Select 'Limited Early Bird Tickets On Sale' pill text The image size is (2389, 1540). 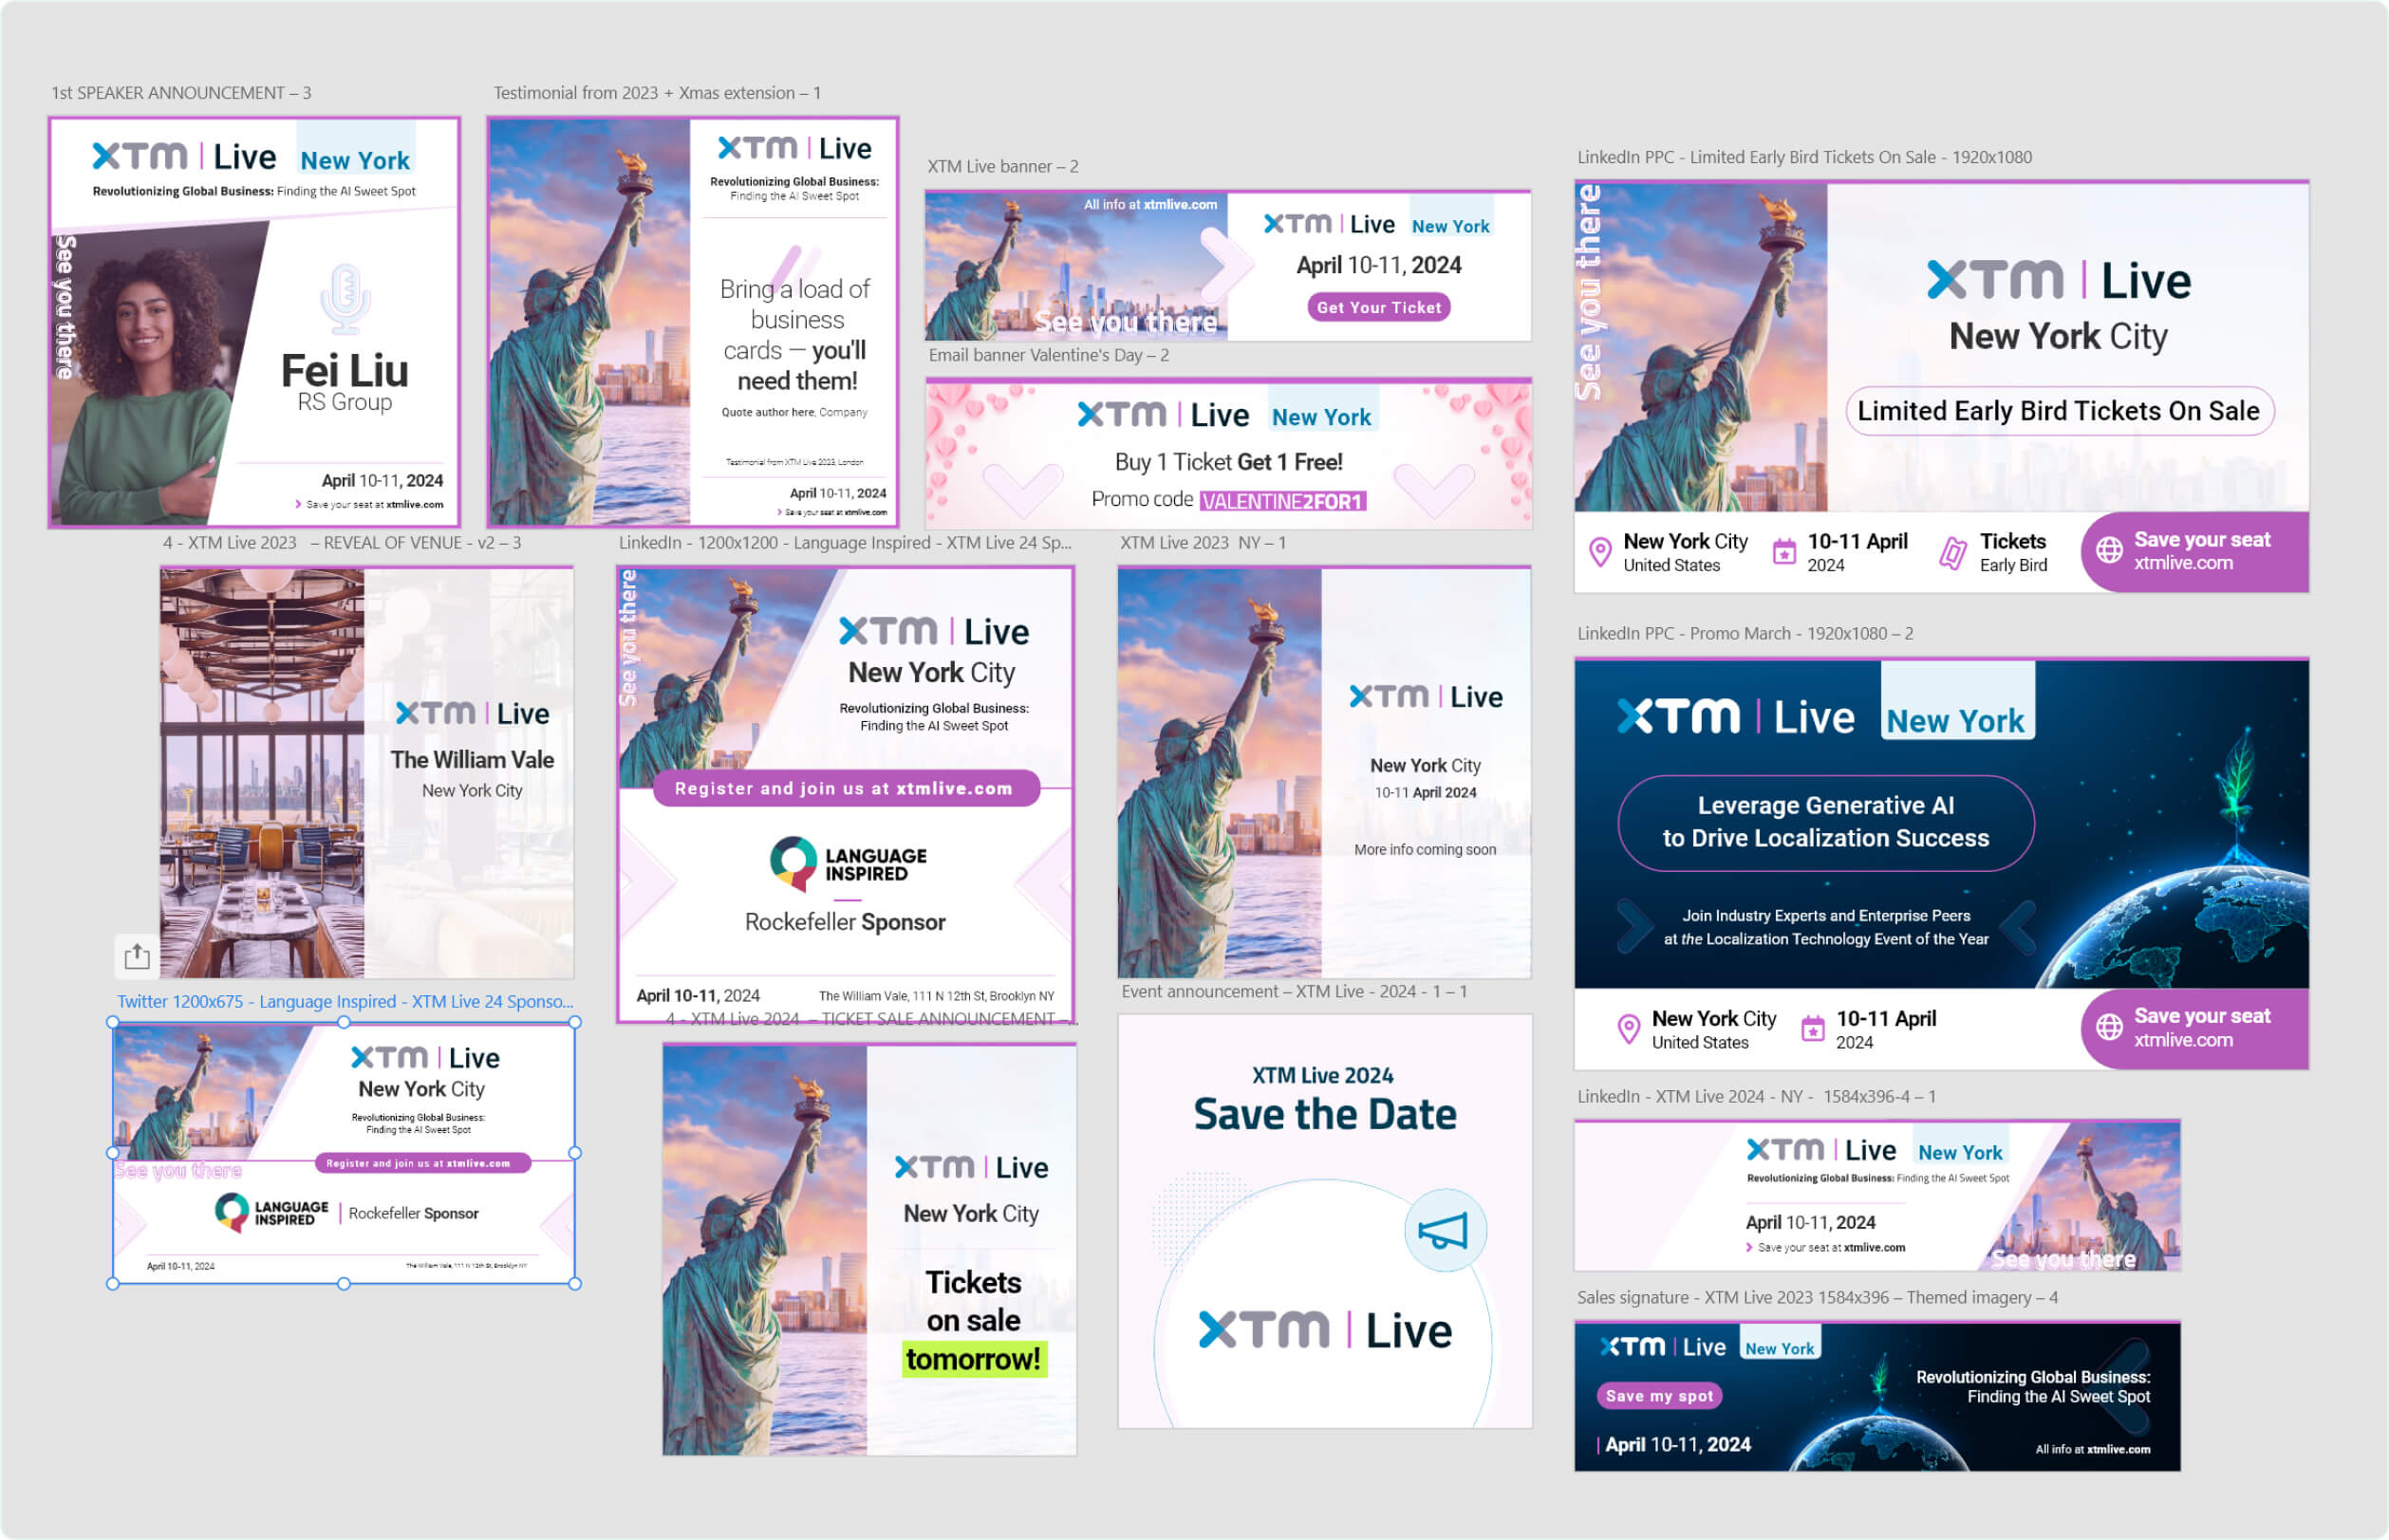click(2058, 411)
